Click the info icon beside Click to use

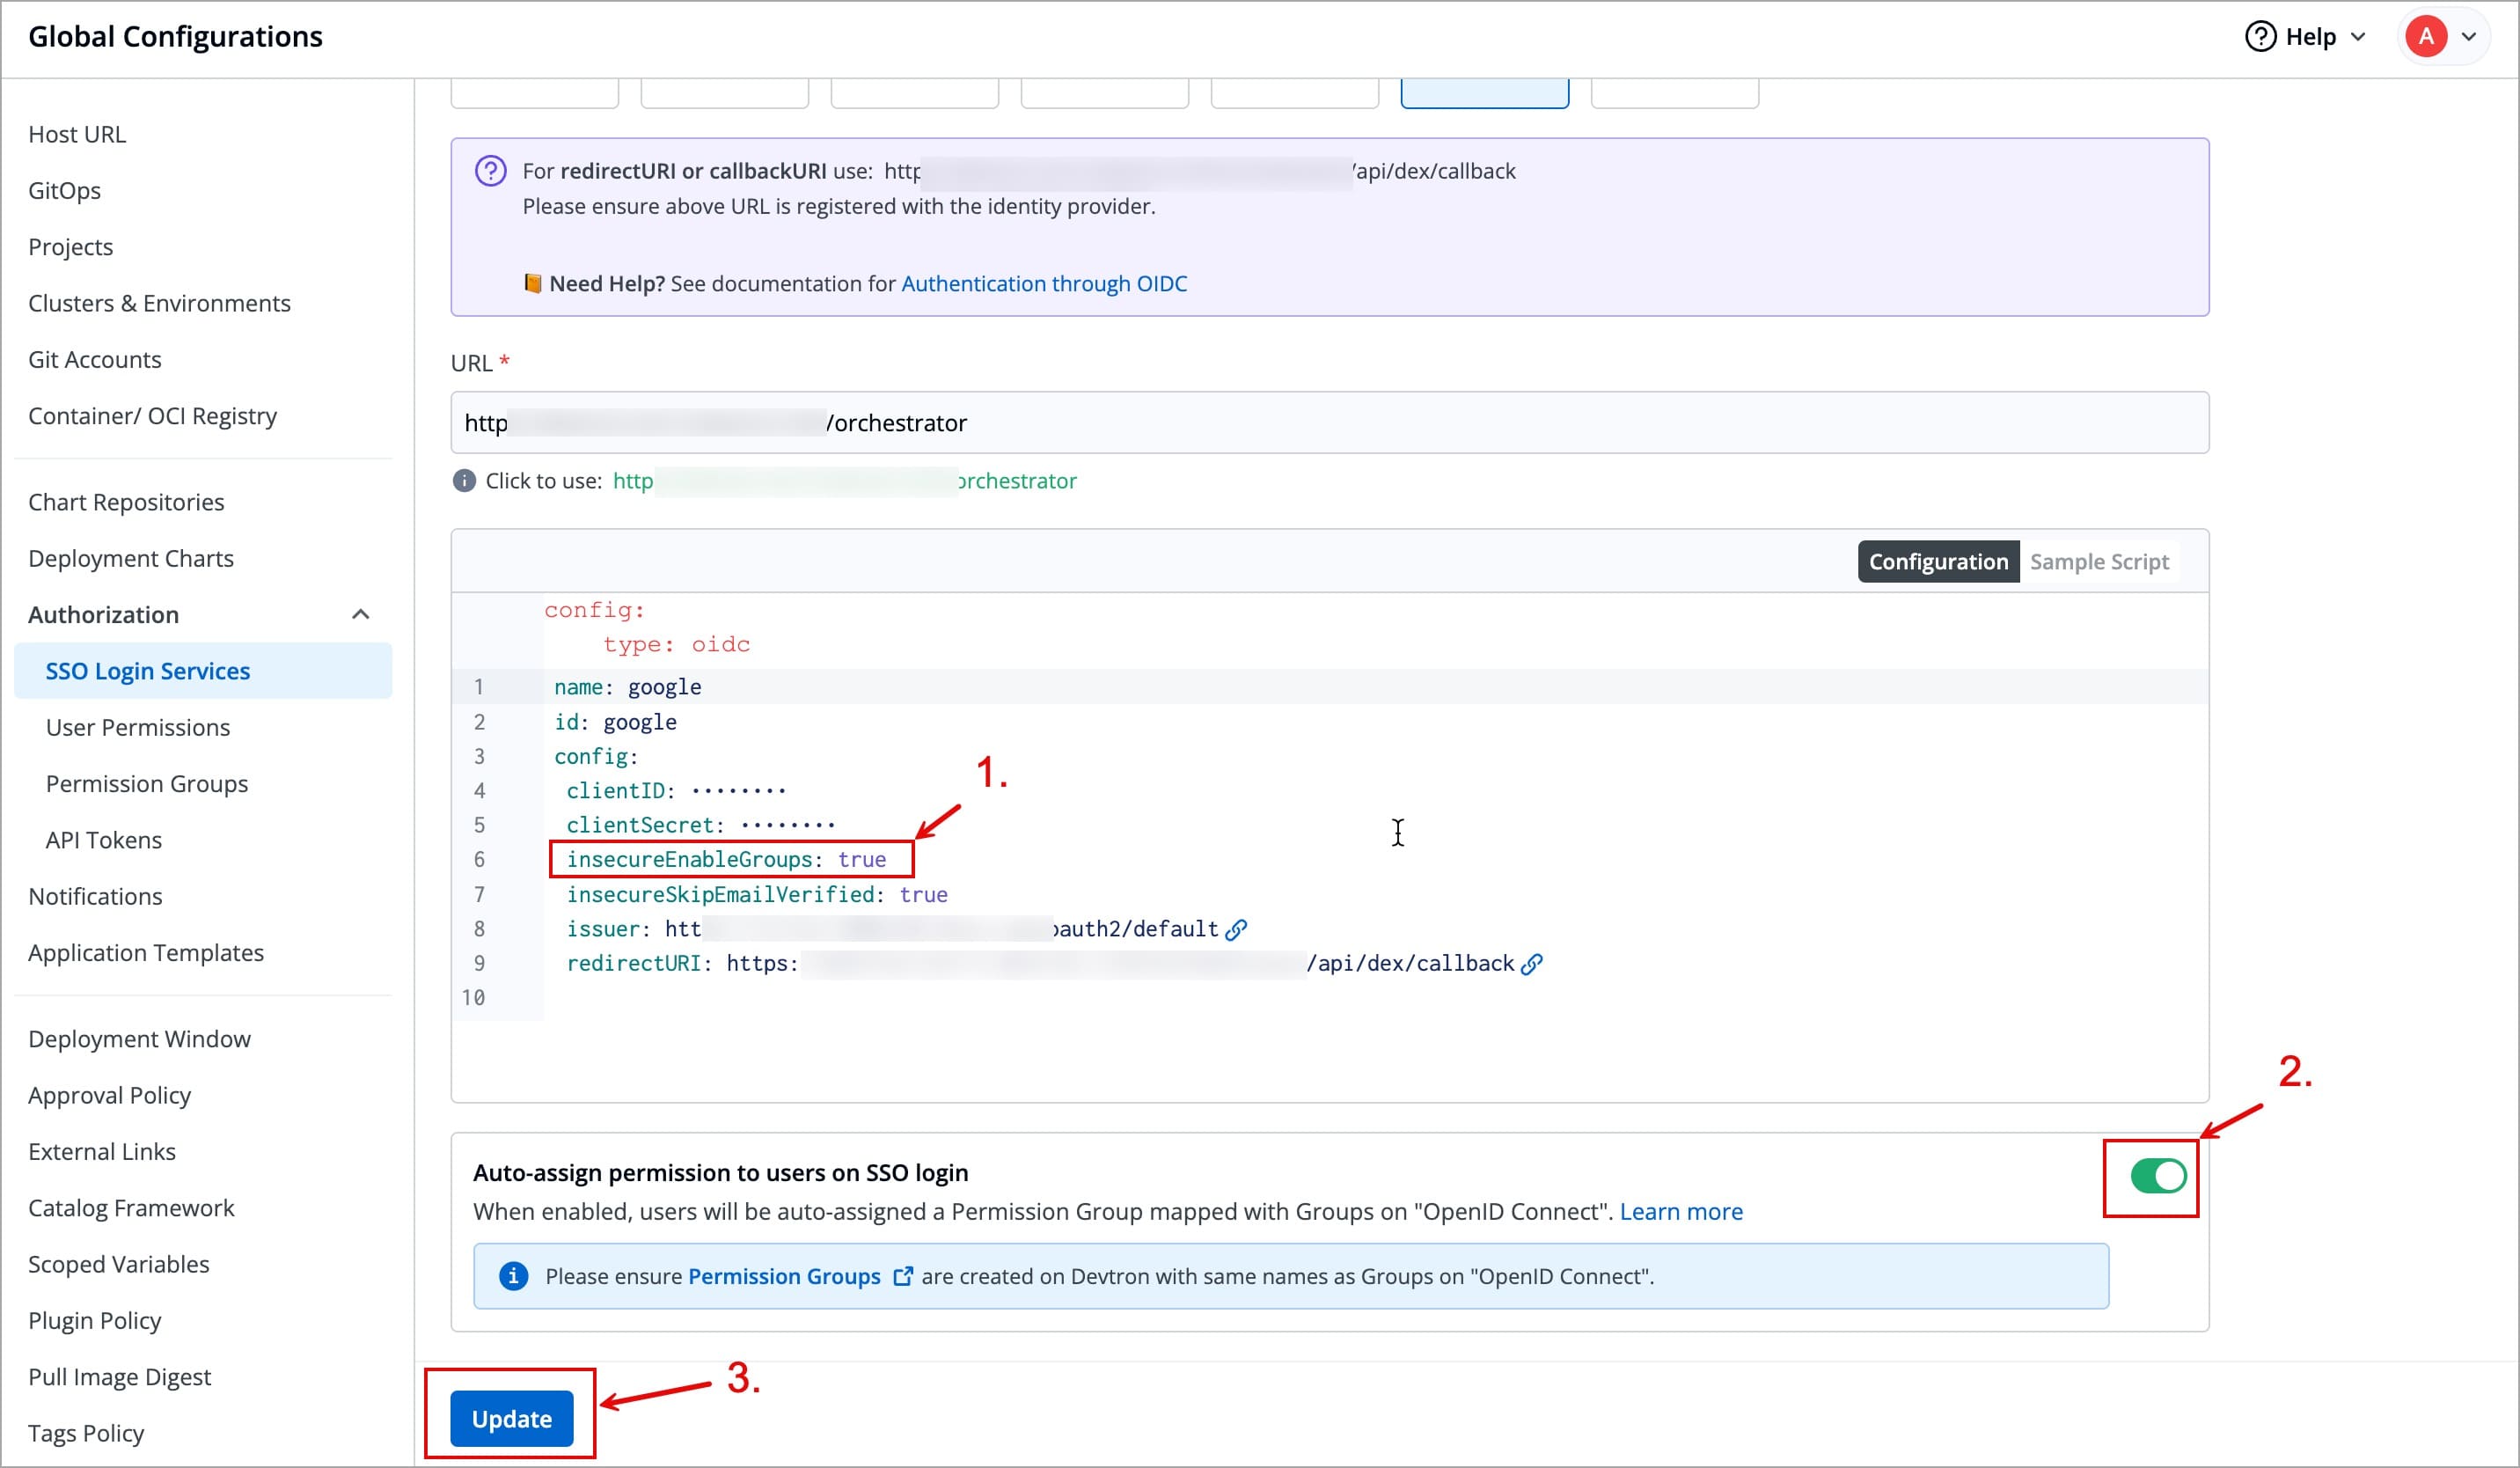[464, 481]
